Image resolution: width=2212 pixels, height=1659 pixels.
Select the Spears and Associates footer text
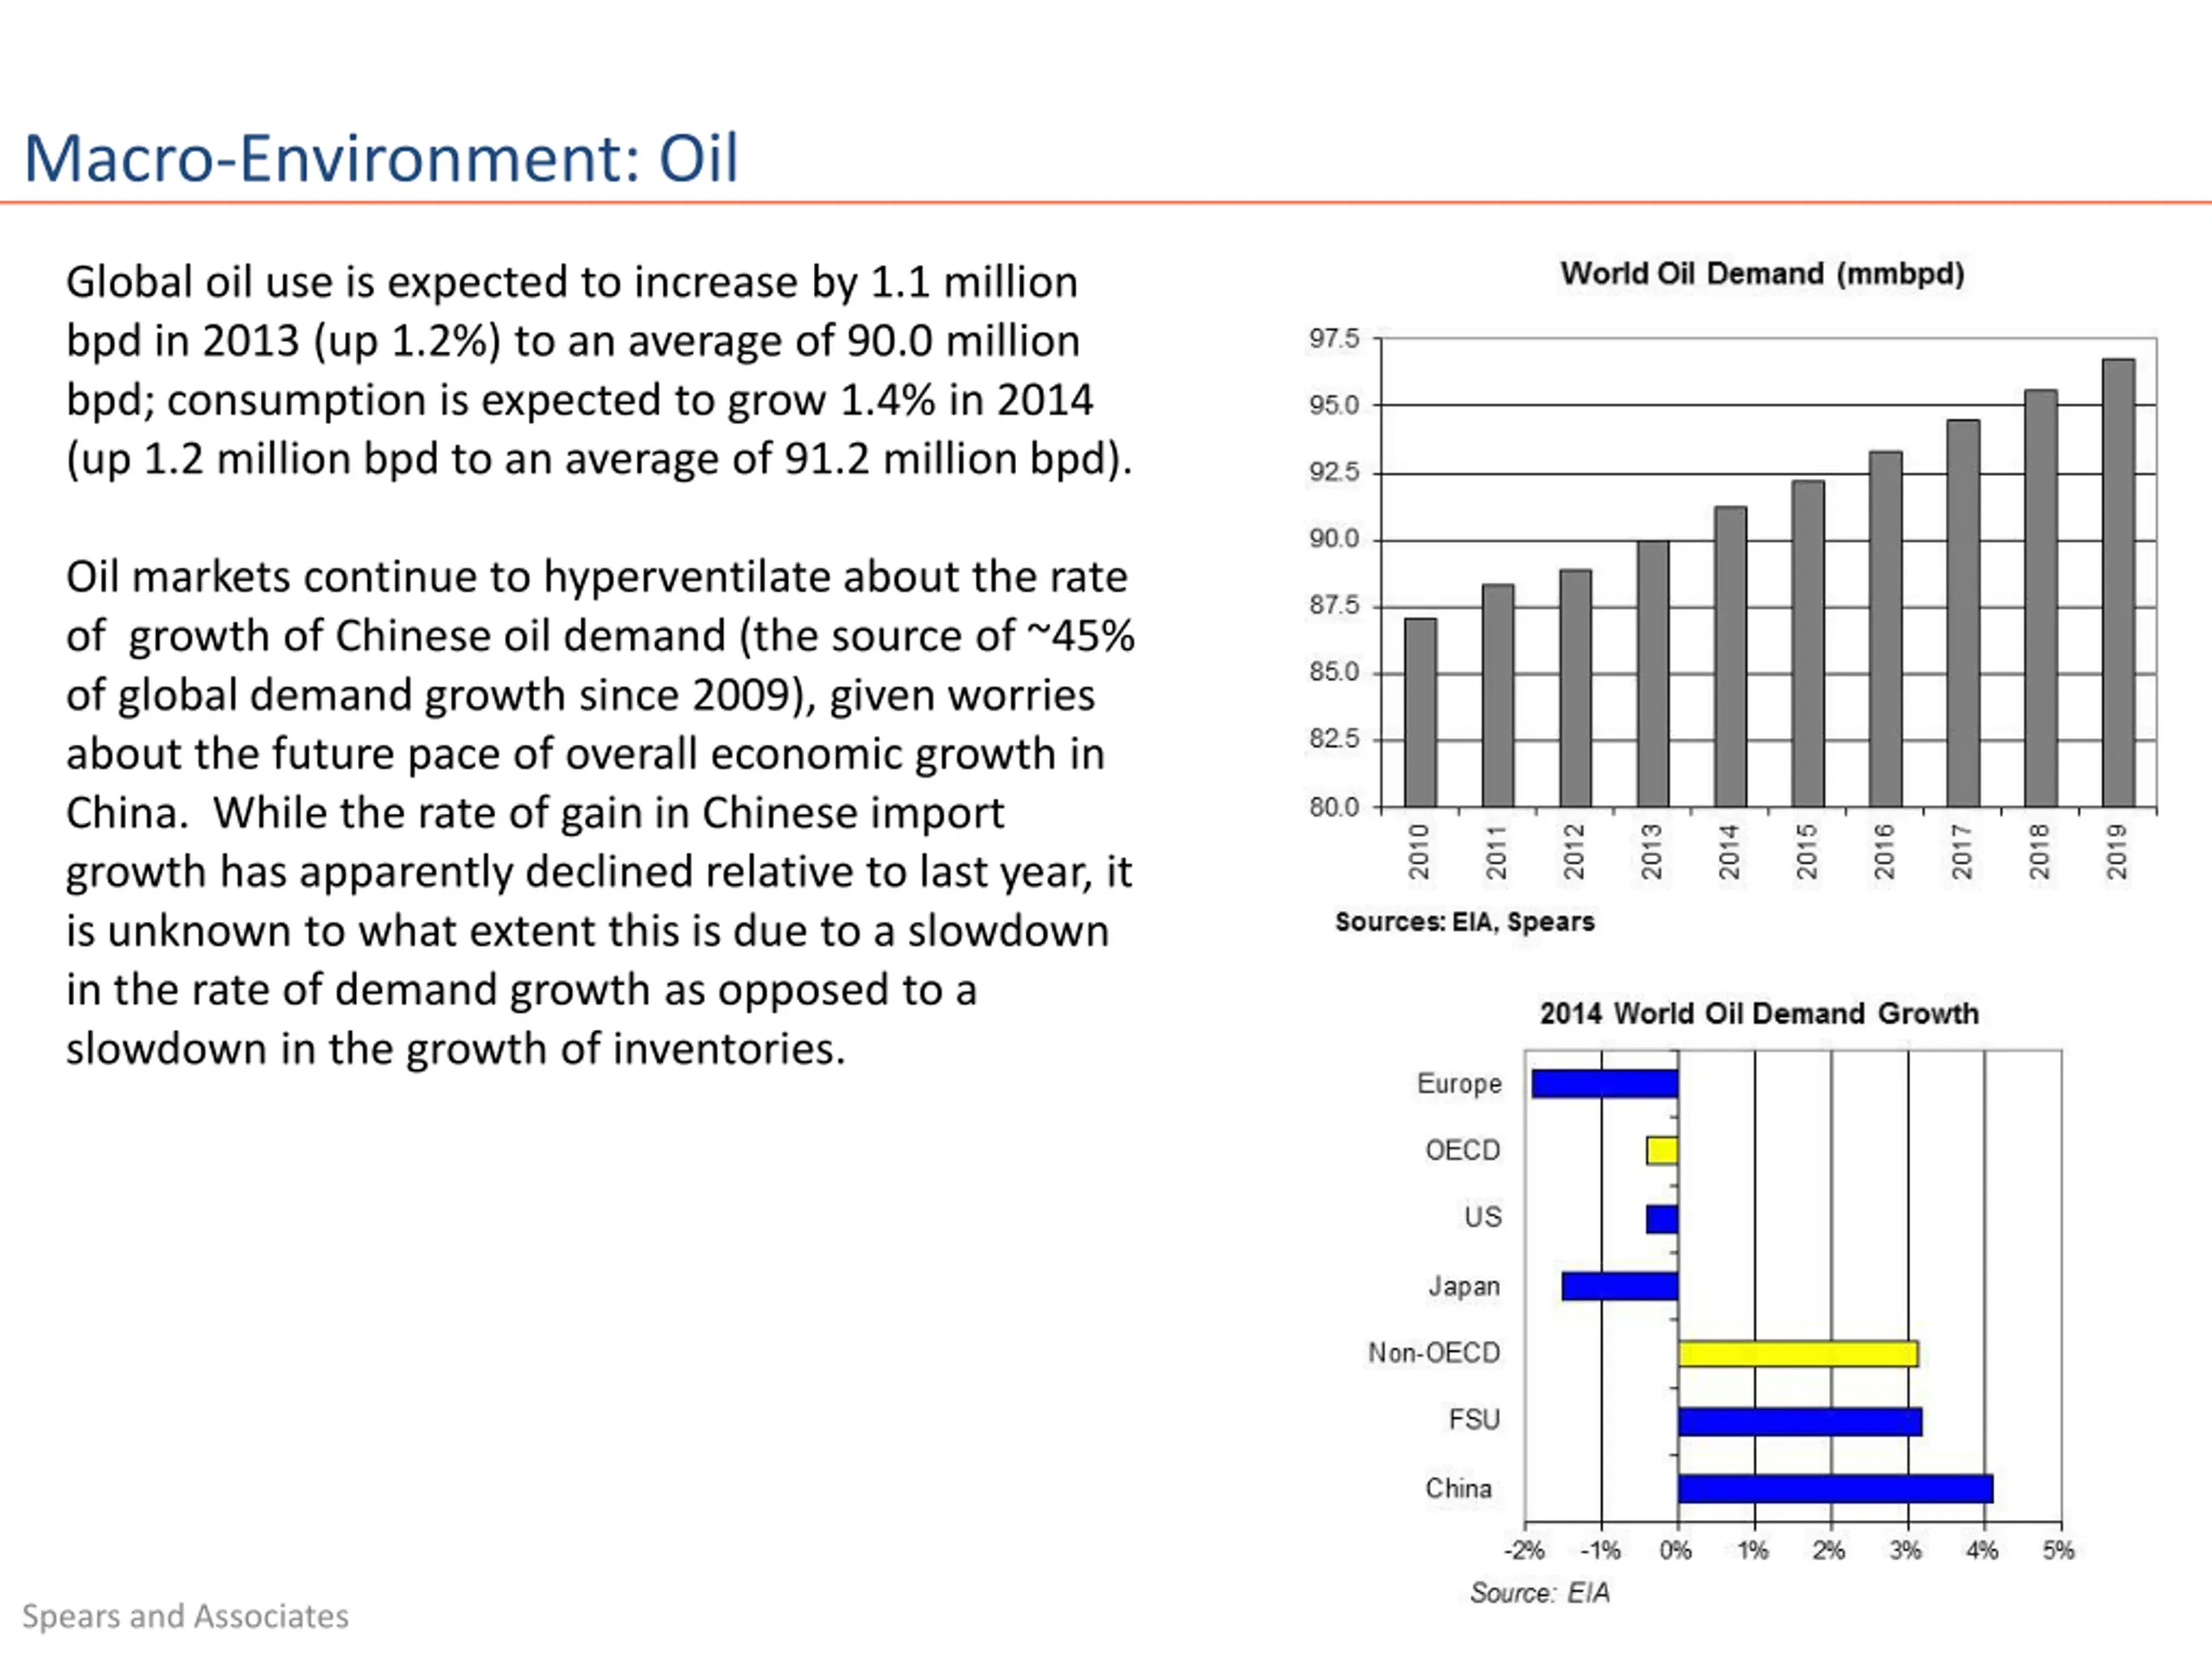(x=185, y=1616)
